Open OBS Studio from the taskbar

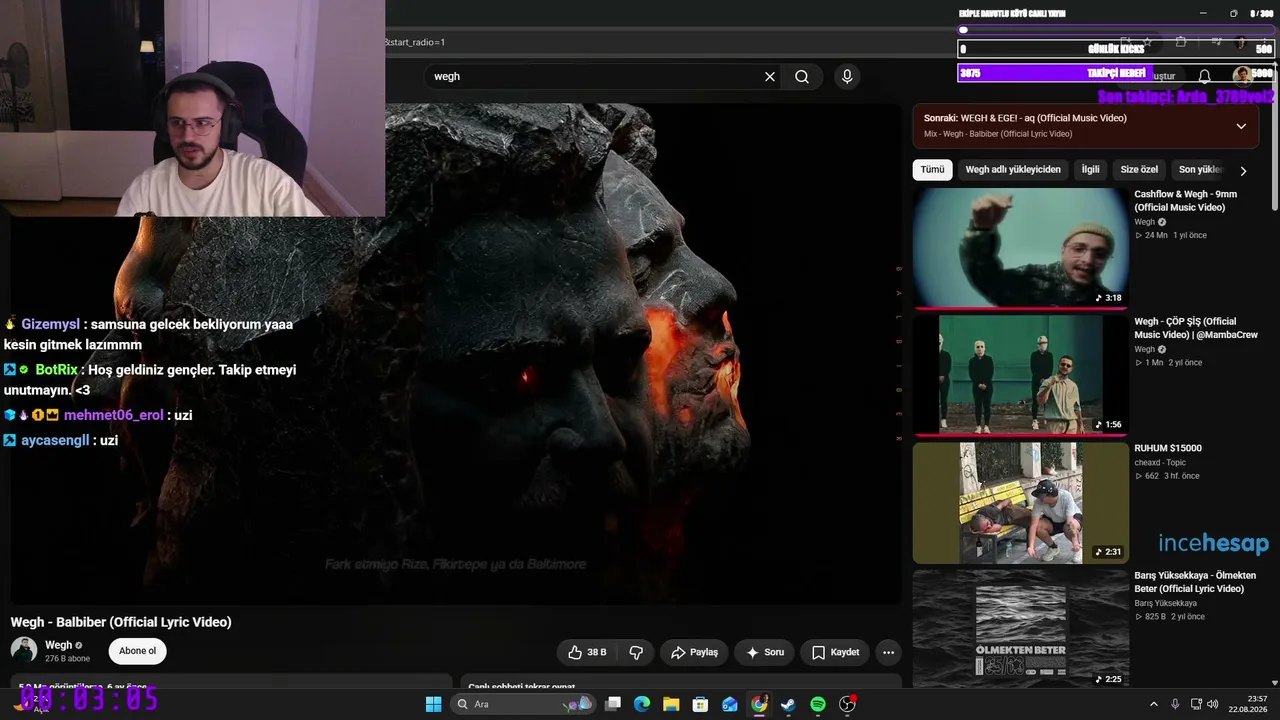[847, 704]
